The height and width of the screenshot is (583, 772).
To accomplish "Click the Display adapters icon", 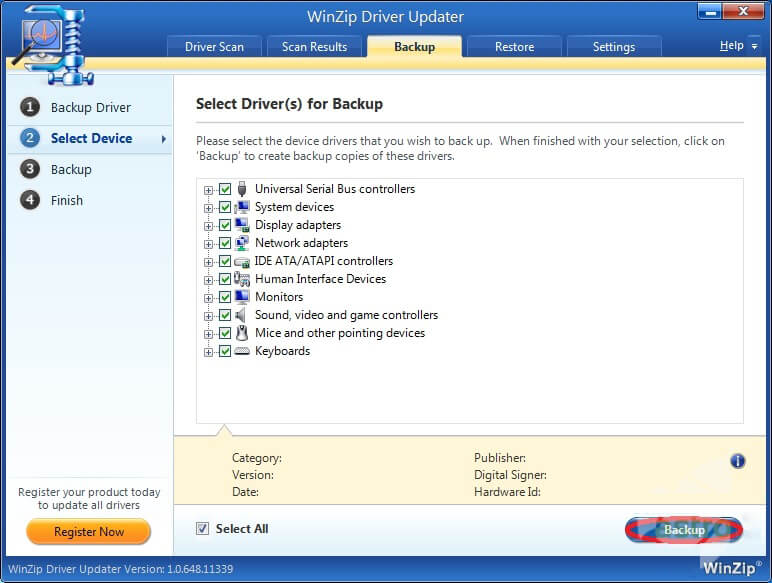I will click(x=242, y=225).
